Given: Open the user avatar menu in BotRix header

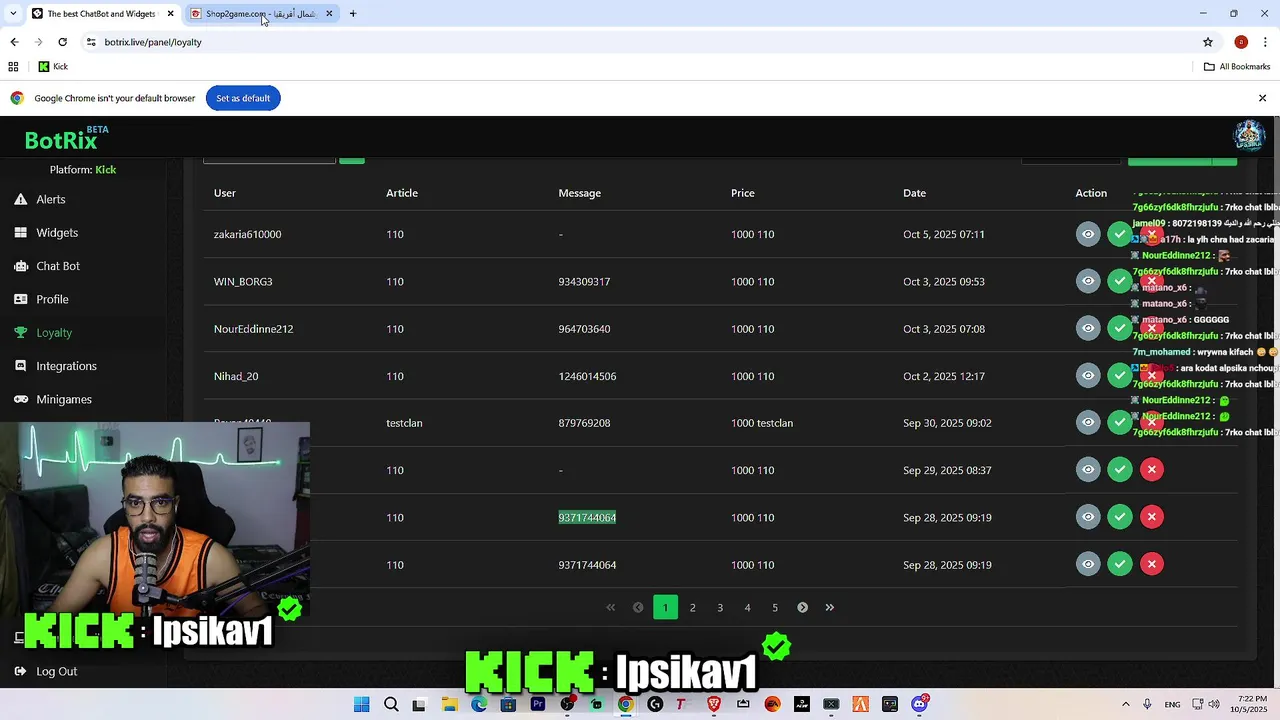Looking at the screenshot, I should point(1249,135).
